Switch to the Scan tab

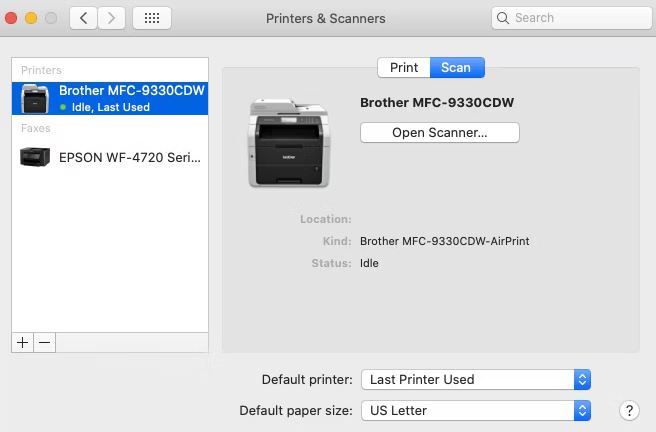pyautogui.click(x=457, y=67)
